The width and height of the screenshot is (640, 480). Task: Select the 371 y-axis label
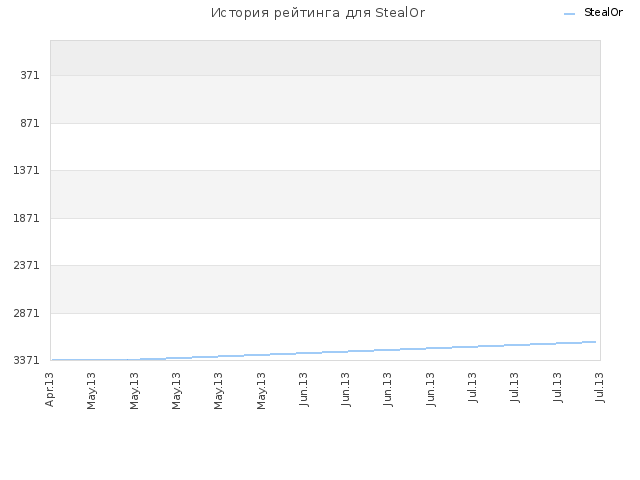tap(30, 75)
